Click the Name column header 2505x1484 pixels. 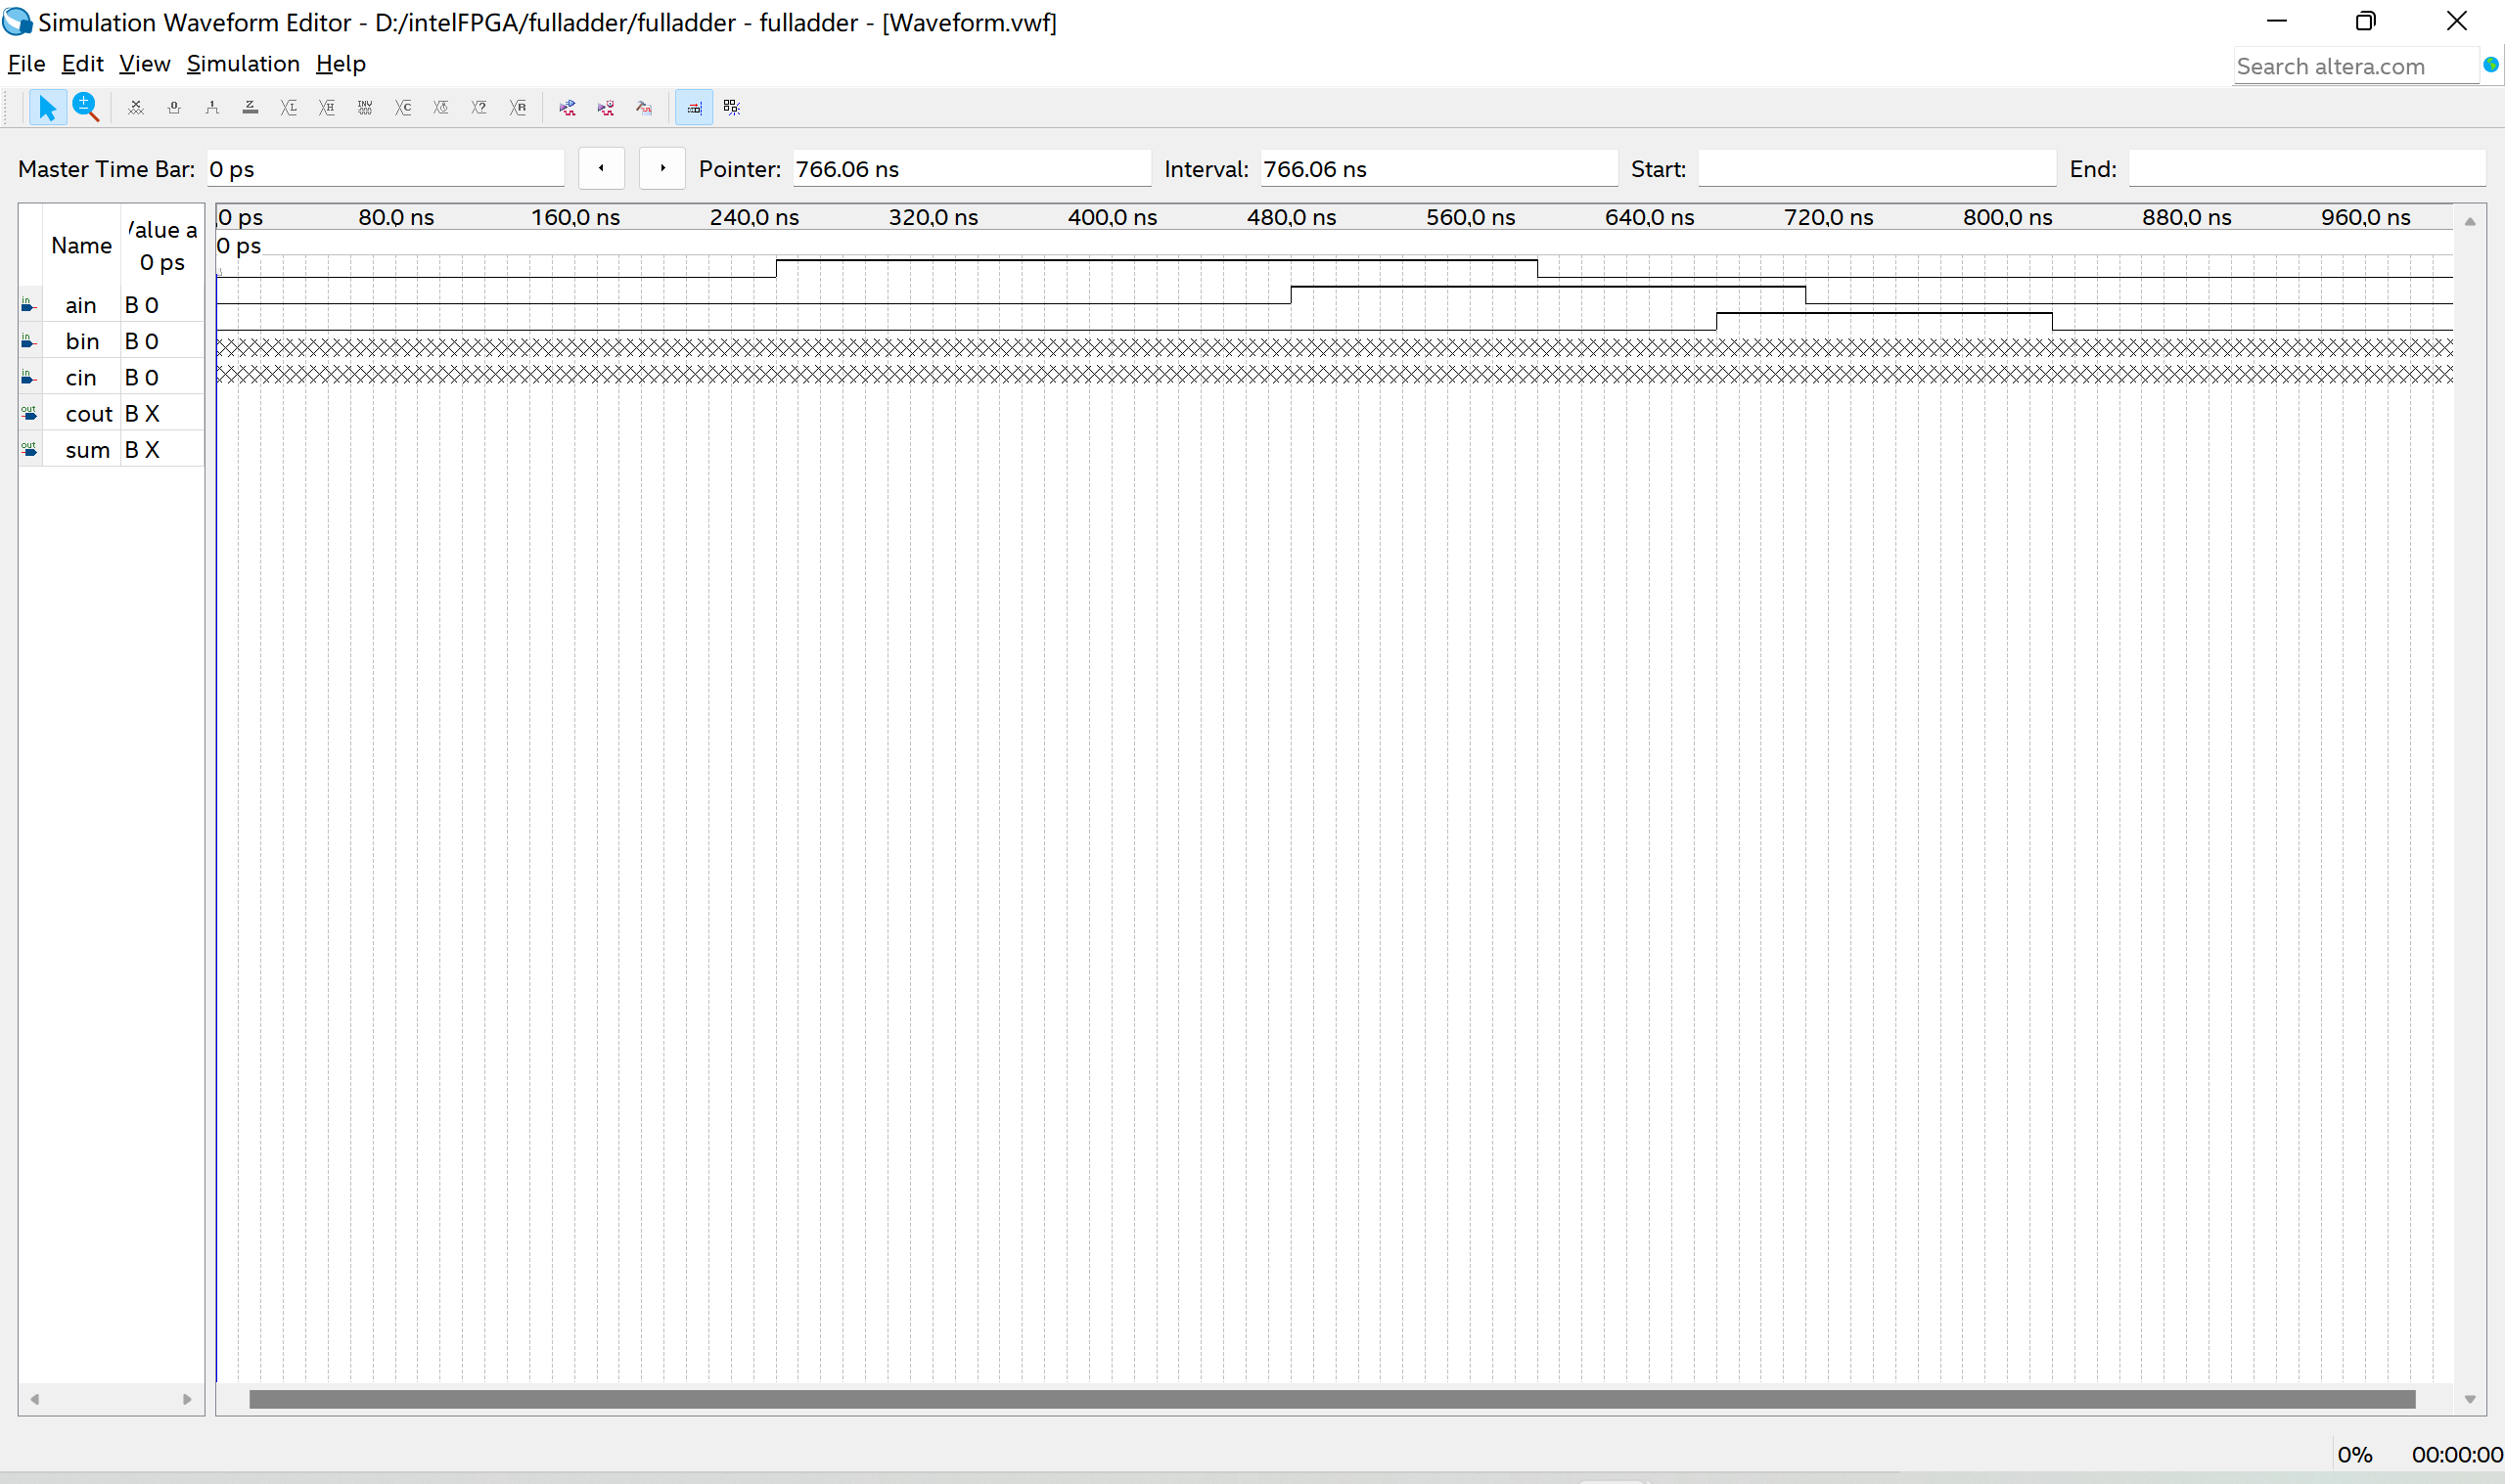(x=81, y=246)
